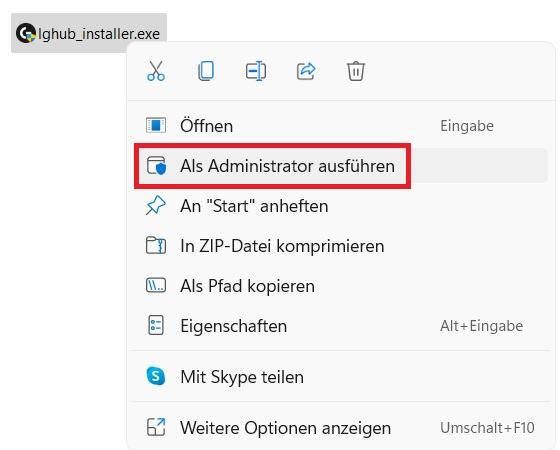Click the pin icon next to Start anheften

[x=156, y=206]
